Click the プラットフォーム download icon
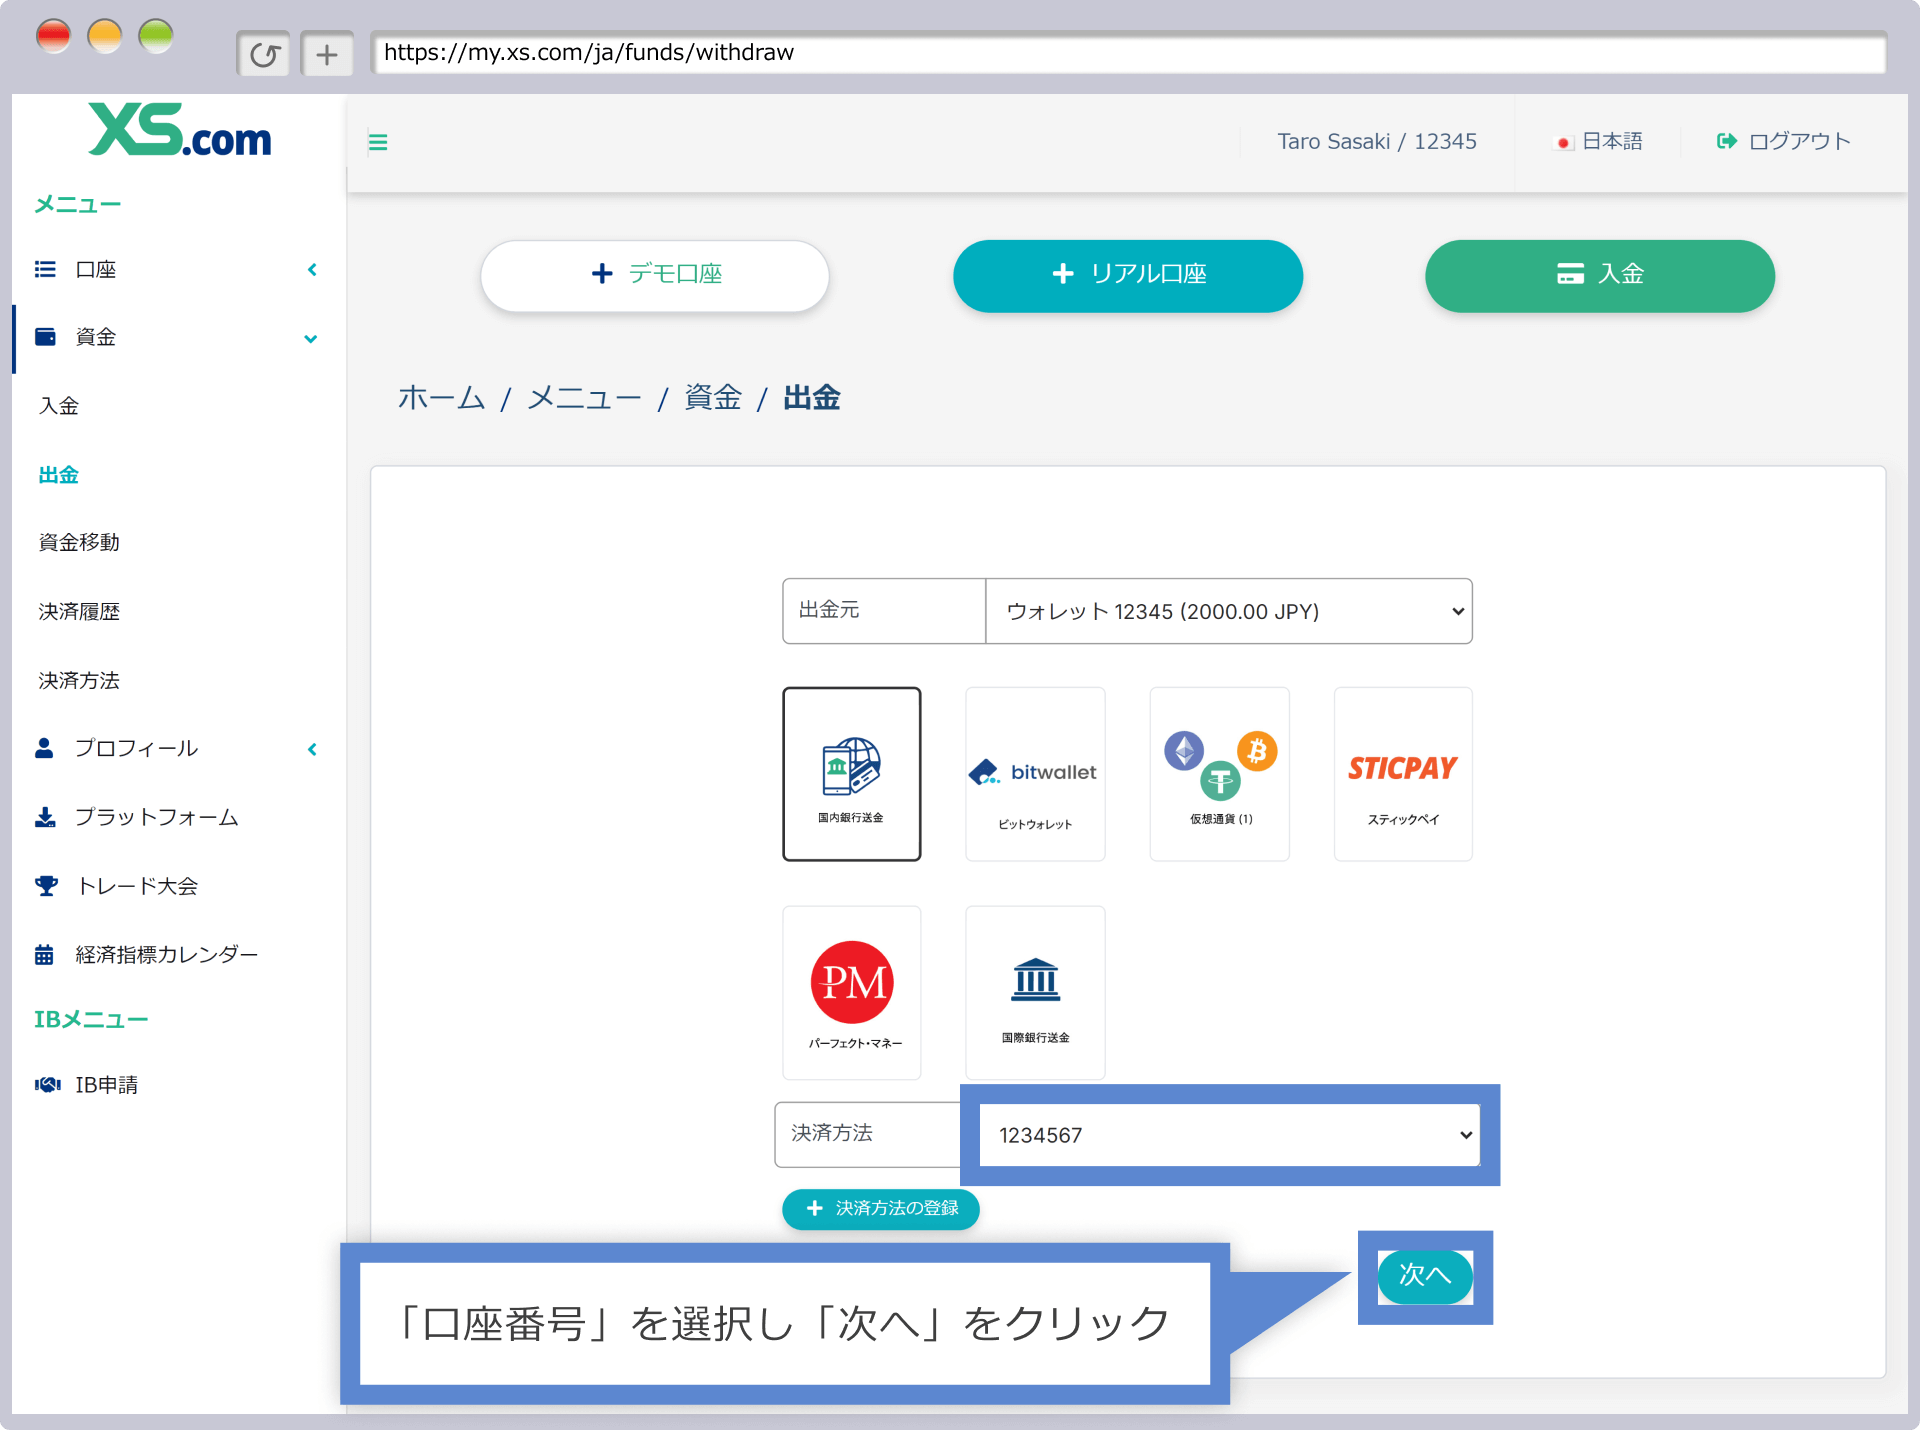The height and width of the screenshot is (1431, 1920). pyautogui.click(x=45, y=817)
